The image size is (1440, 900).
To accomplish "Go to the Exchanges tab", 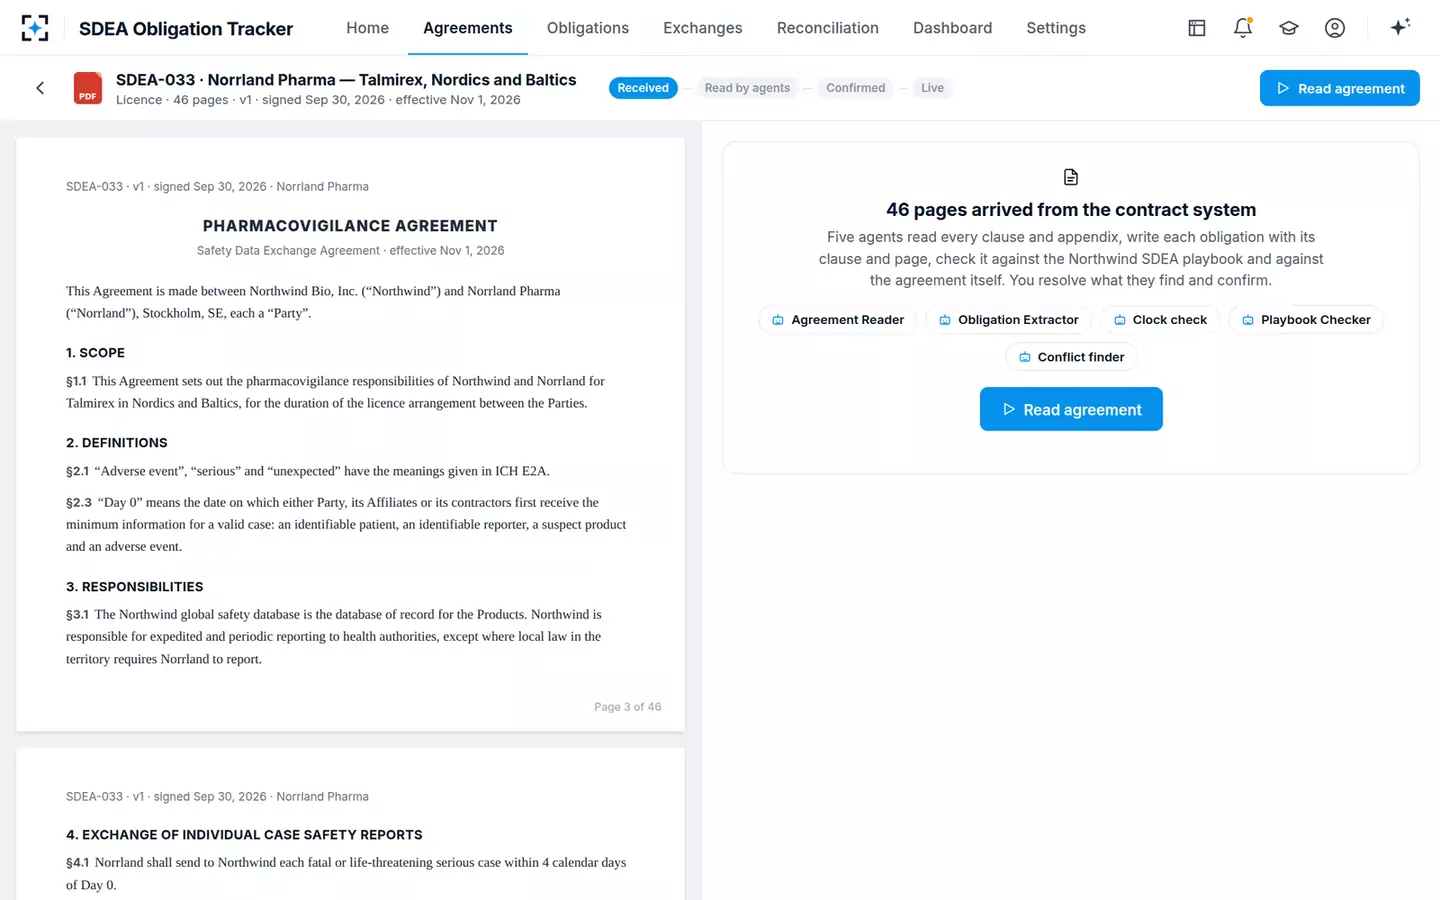I will (x=703, y=28).
